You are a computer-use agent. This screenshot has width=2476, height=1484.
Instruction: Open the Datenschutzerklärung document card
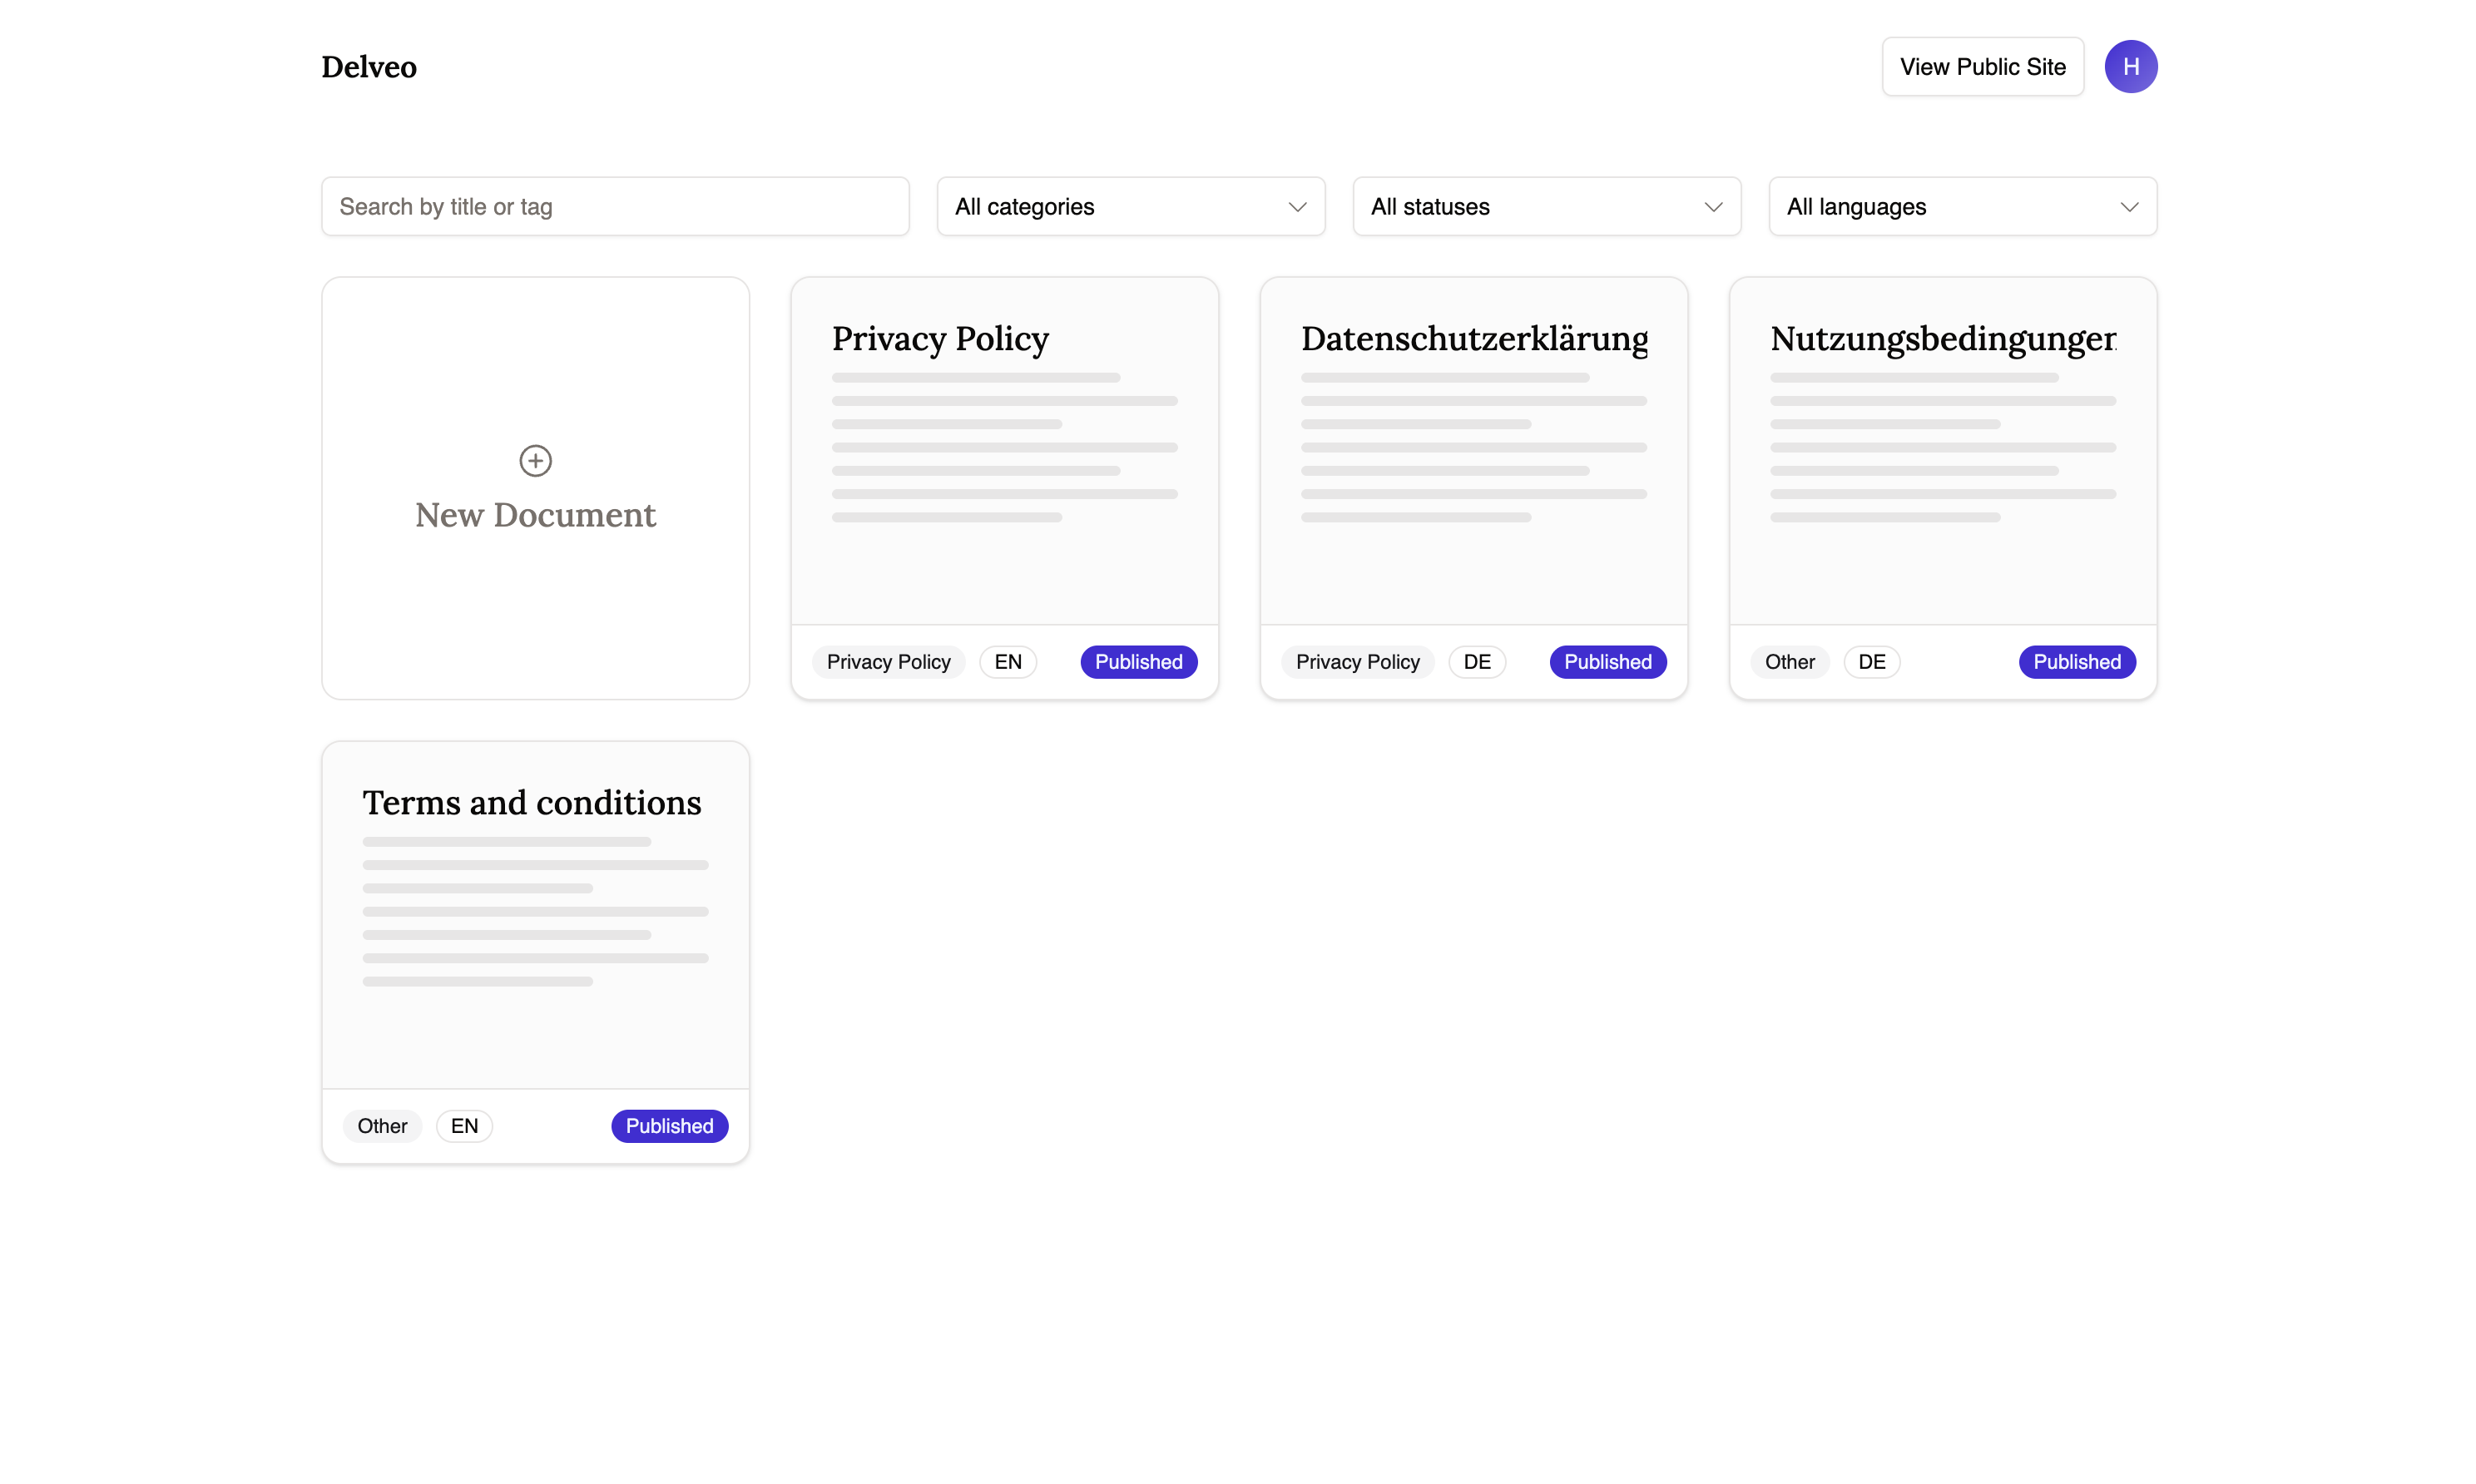(x=1473, y=450)
